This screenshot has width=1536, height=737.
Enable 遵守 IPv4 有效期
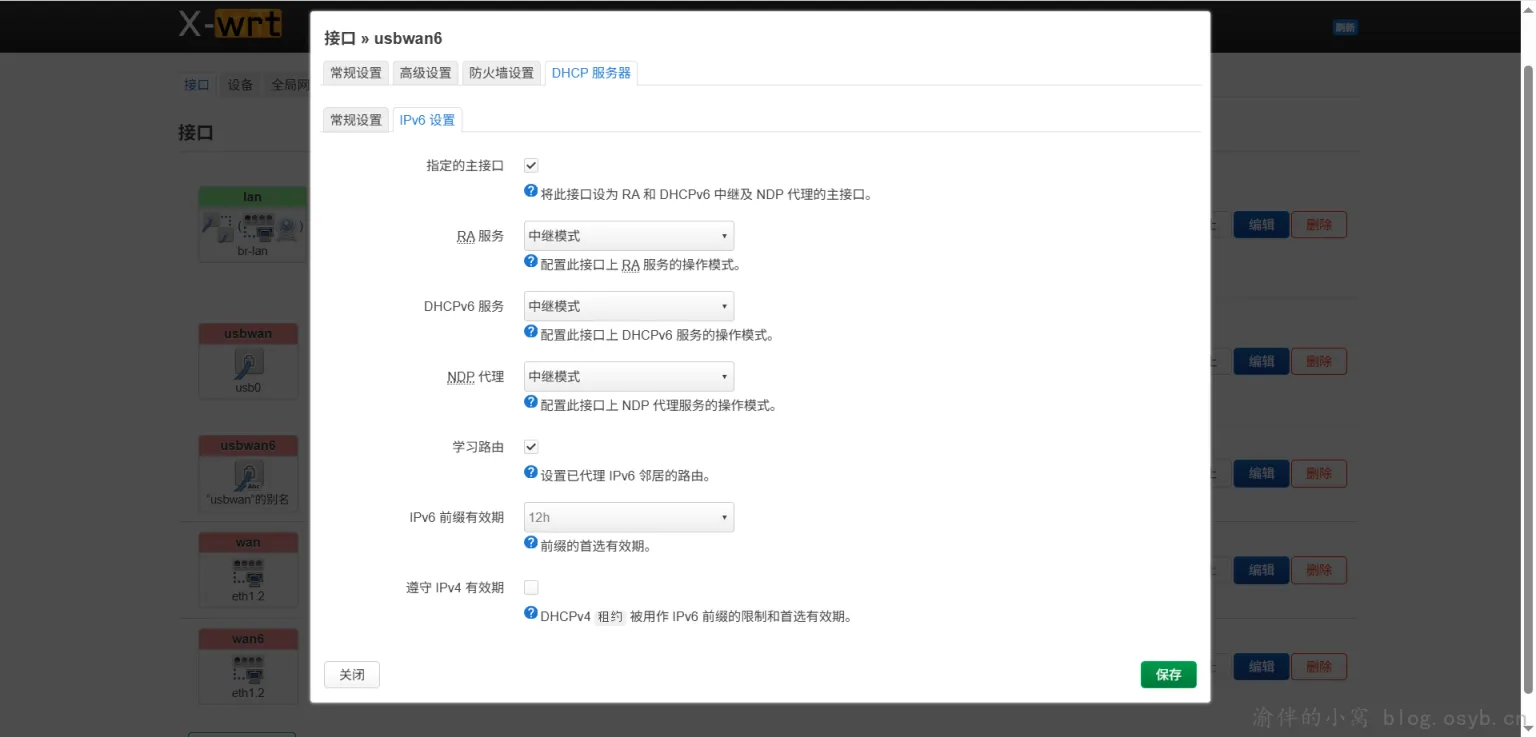coord(530,587)
